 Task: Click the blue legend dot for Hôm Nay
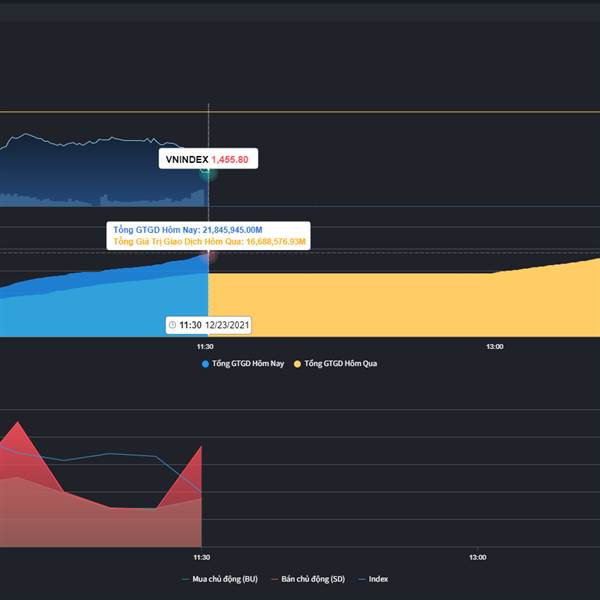(x=205, y=364)
